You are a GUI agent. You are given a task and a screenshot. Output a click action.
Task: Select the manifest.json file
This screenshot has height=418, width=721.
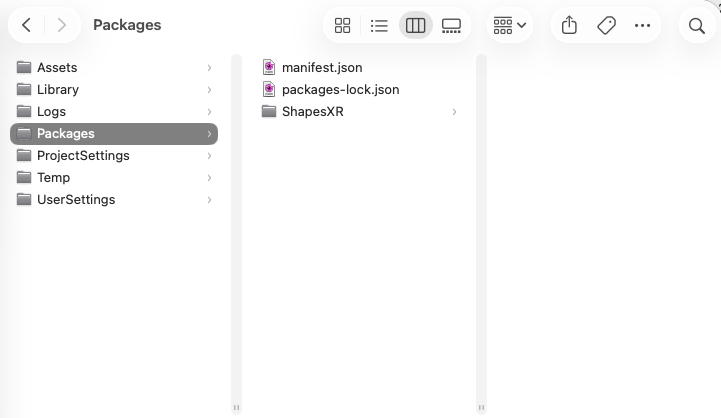[x=322, y=68]
